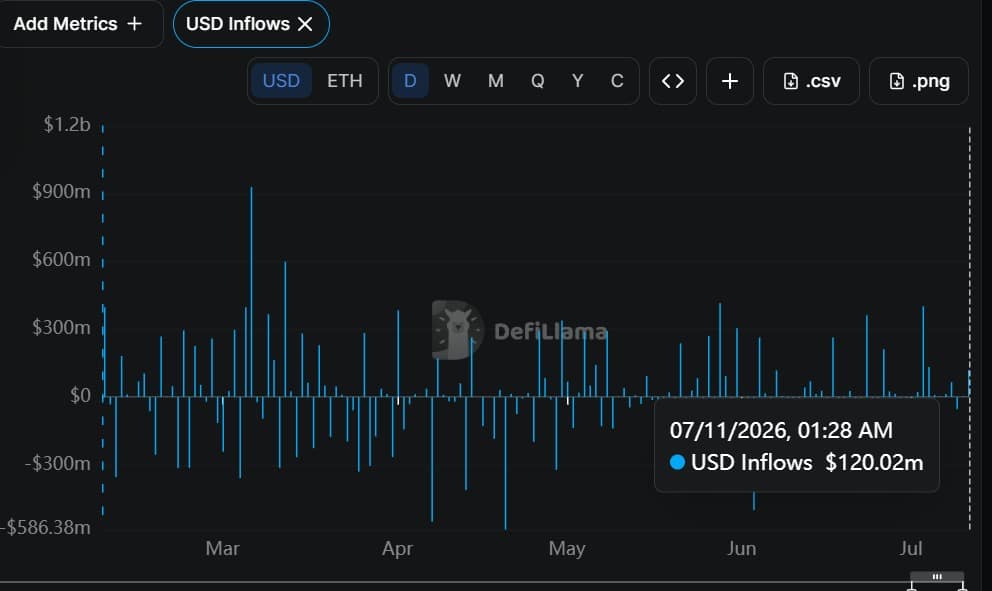Screen dimensions: 992x591
Task: Click the $600m y-axis label
Action: (61, 259)
